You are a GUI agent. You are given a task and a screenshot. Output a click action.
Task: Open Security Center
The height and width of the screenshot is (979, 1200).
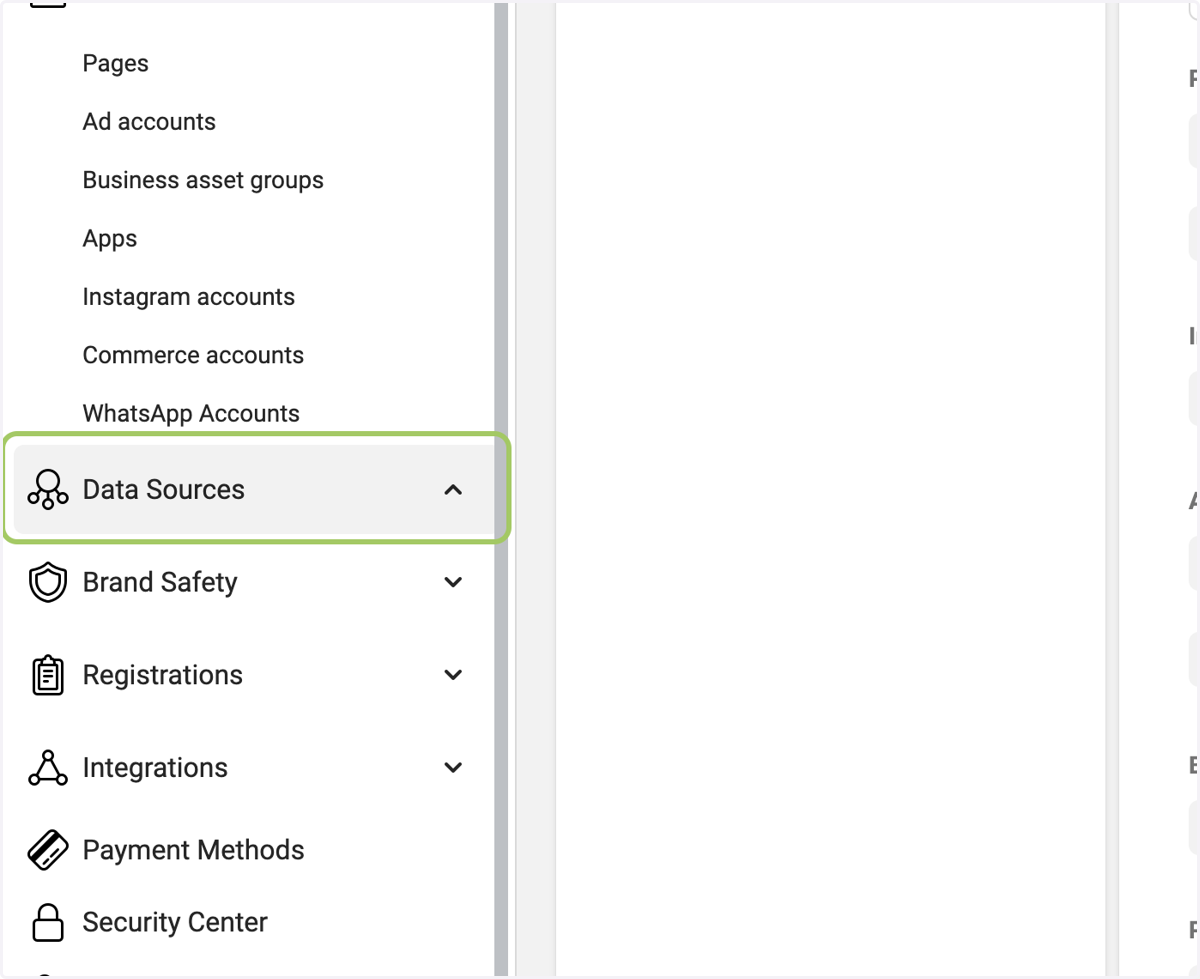[175, 922]
